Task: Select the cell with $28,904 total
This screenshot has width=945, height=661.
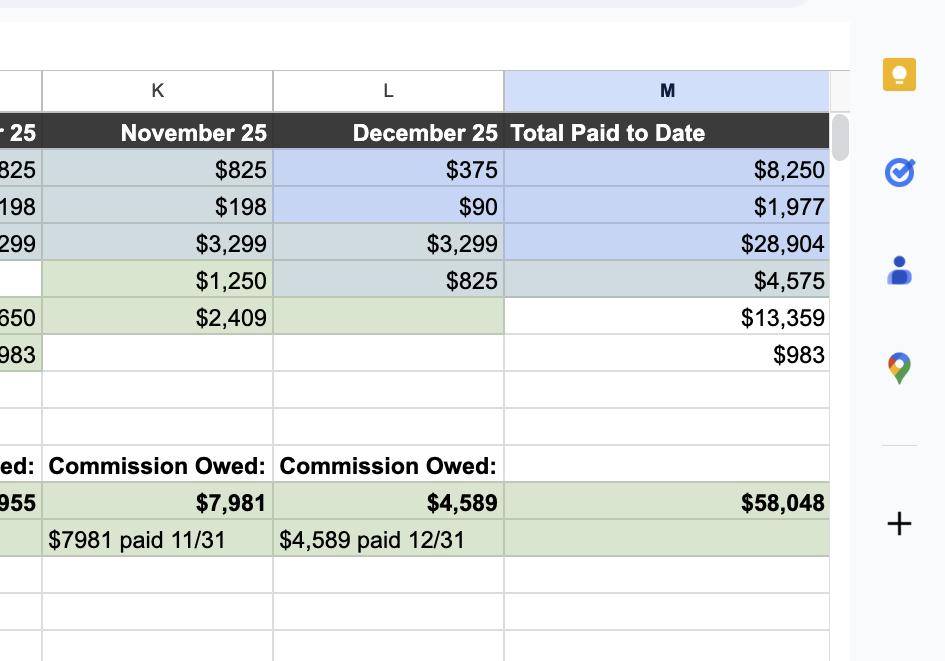Action: coord(667,243)
